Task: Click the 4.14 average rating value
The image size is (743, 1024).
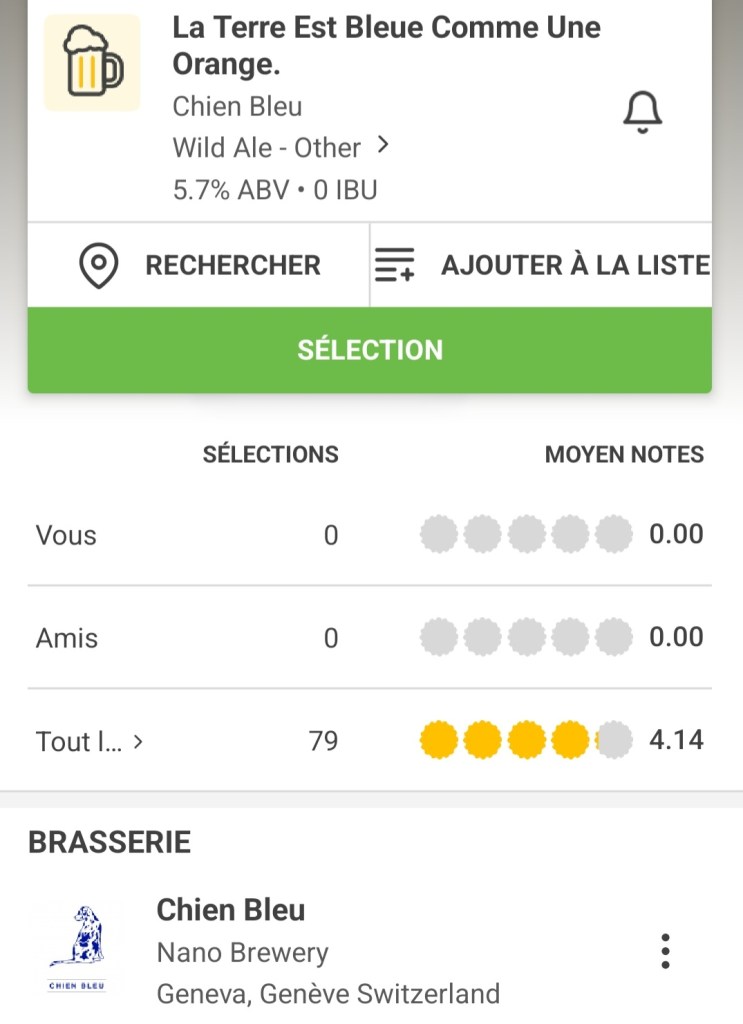Action: [x=676, y=741]
